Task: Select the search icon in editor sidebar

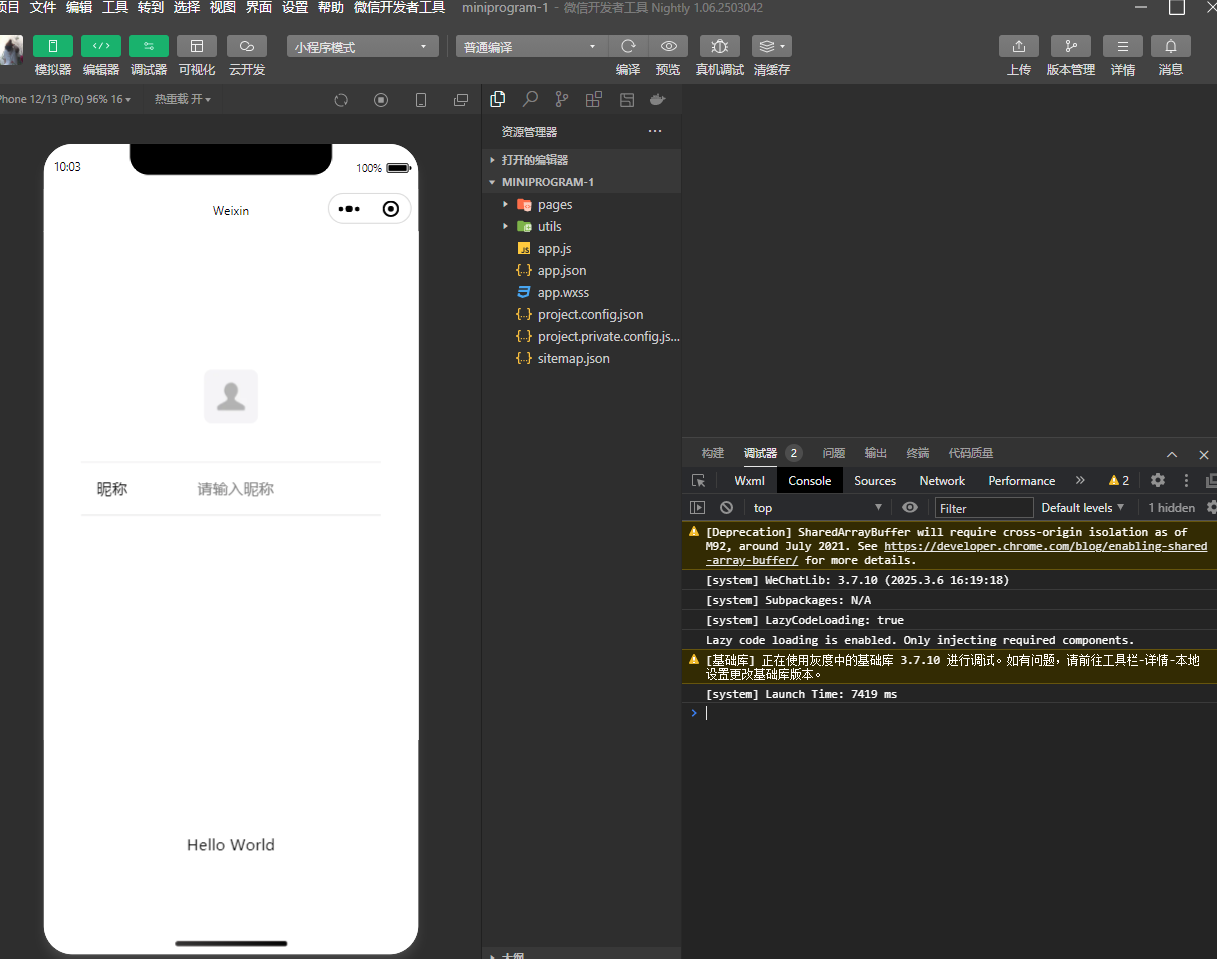Action: (530, 99)
